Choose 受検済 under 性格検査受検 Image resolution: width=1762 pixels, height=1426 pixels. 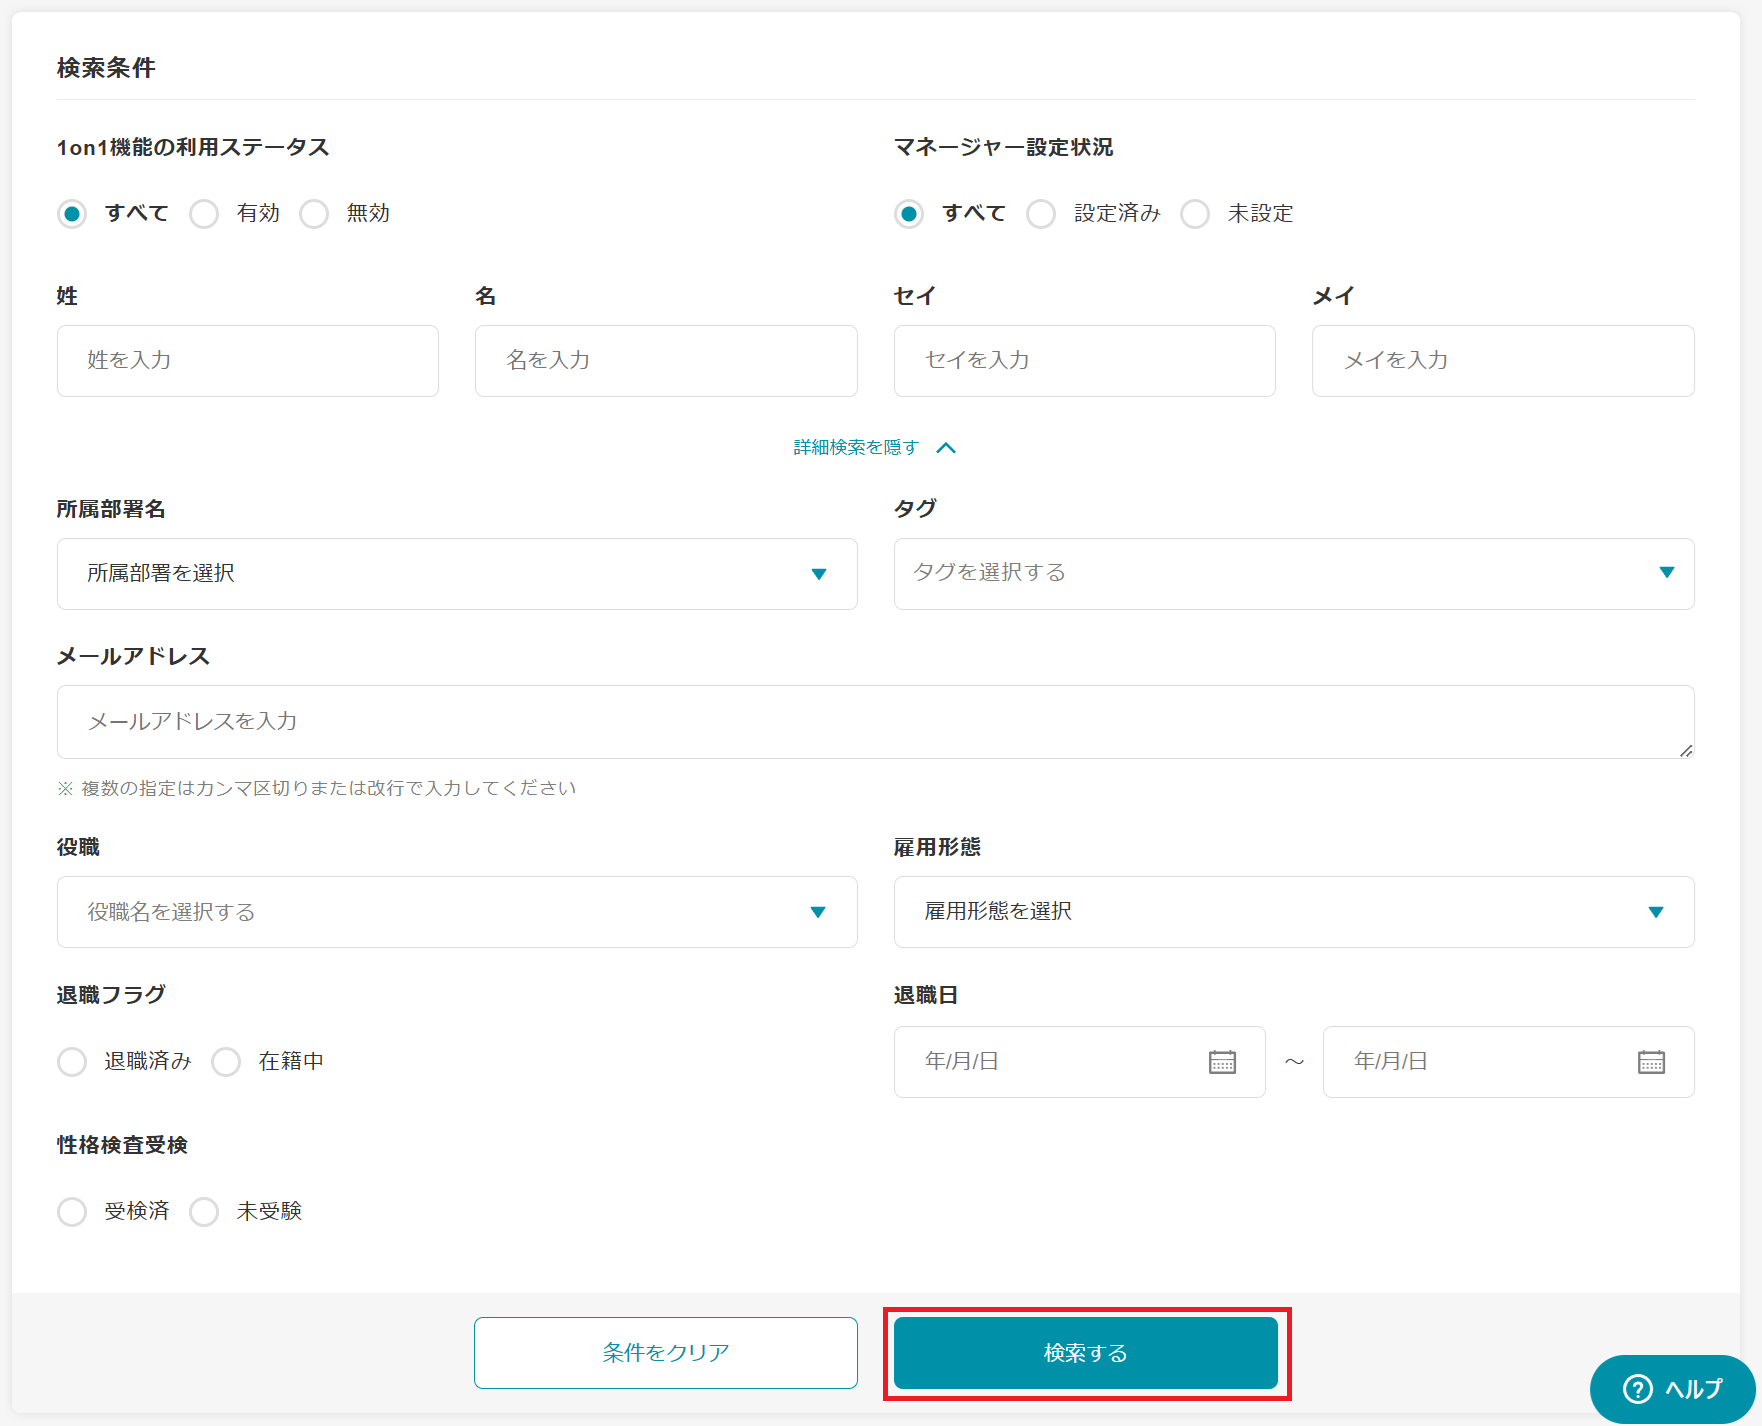pos(72,1211)
